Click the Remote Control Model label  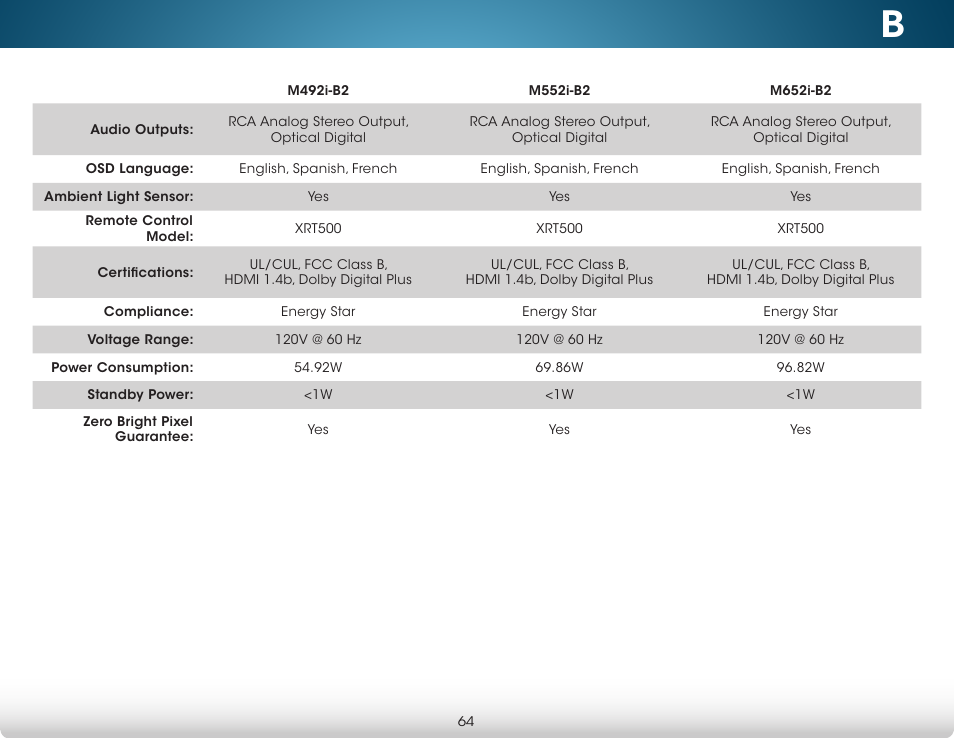click(x=139, y=228)
